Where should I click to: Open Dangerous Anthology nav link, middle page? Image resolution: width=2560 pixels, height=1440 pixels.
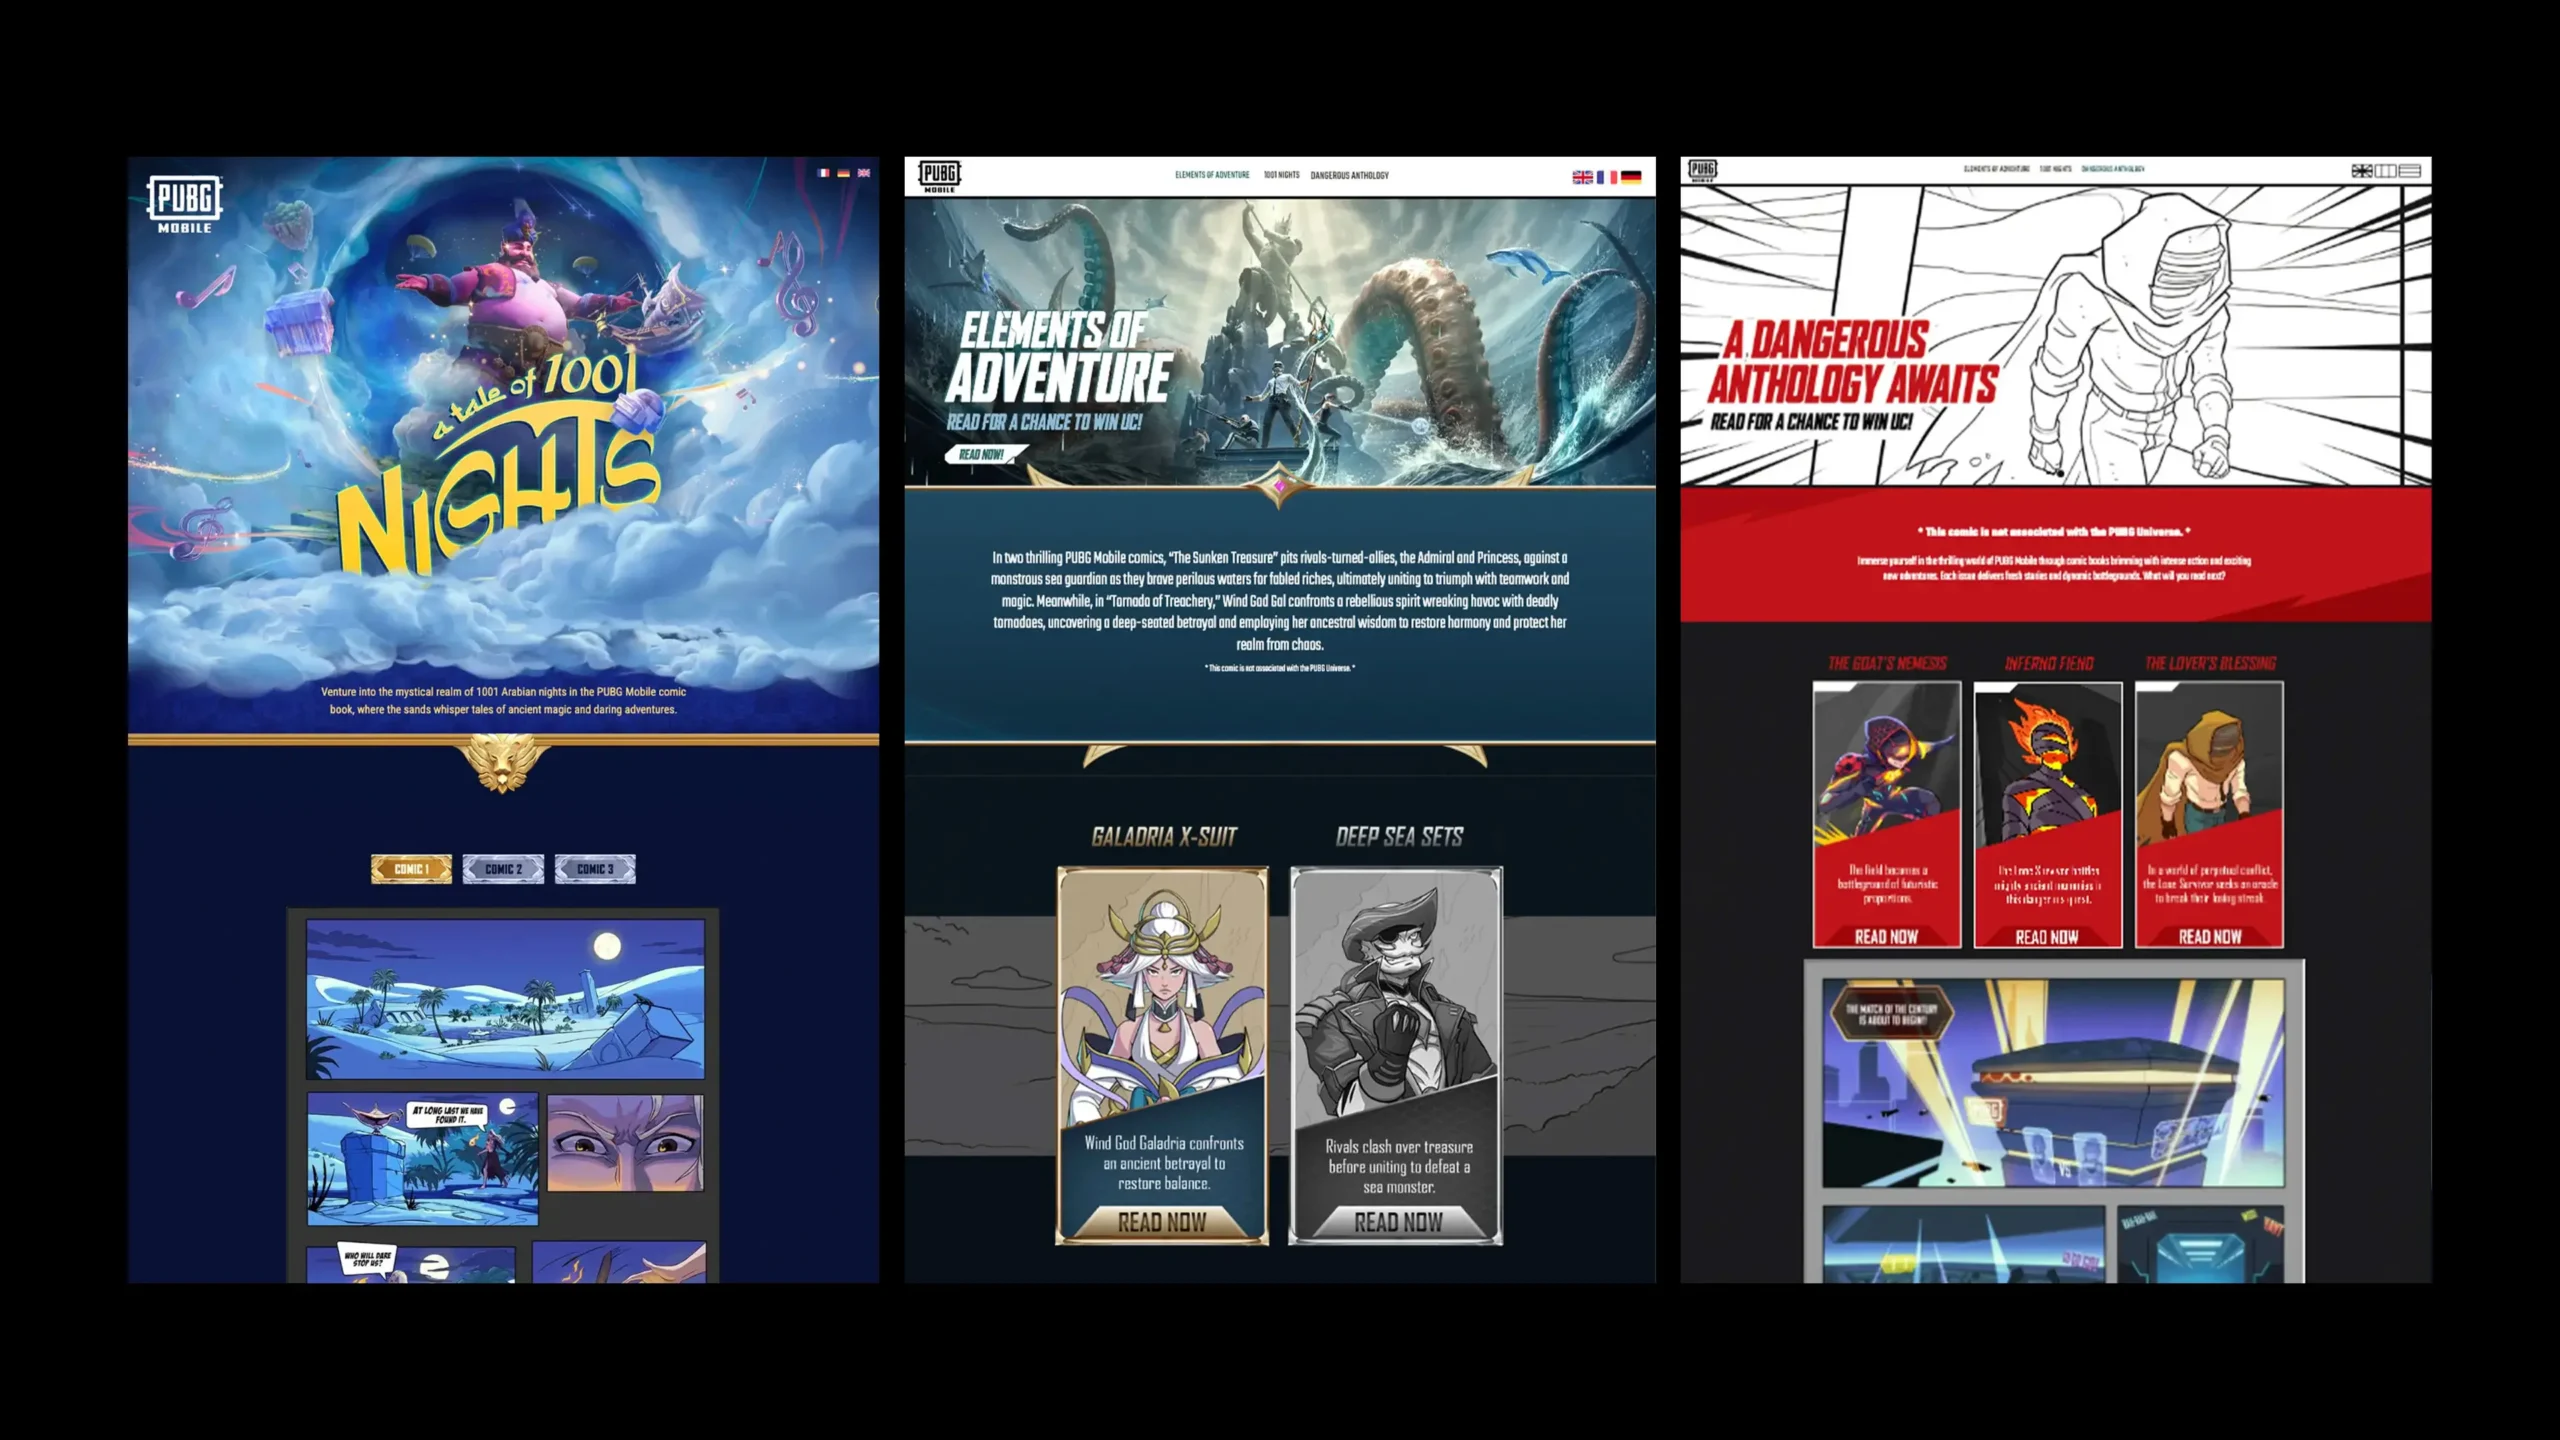click(x=1350, y=175)
